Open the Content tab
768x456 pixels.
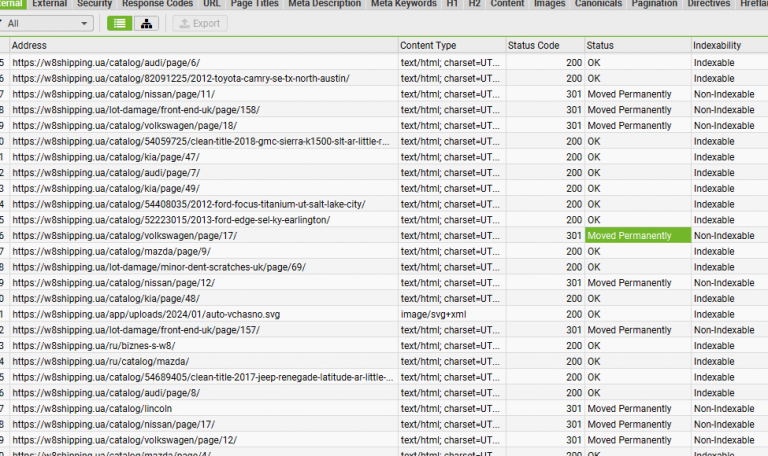[x=507, y=4]
